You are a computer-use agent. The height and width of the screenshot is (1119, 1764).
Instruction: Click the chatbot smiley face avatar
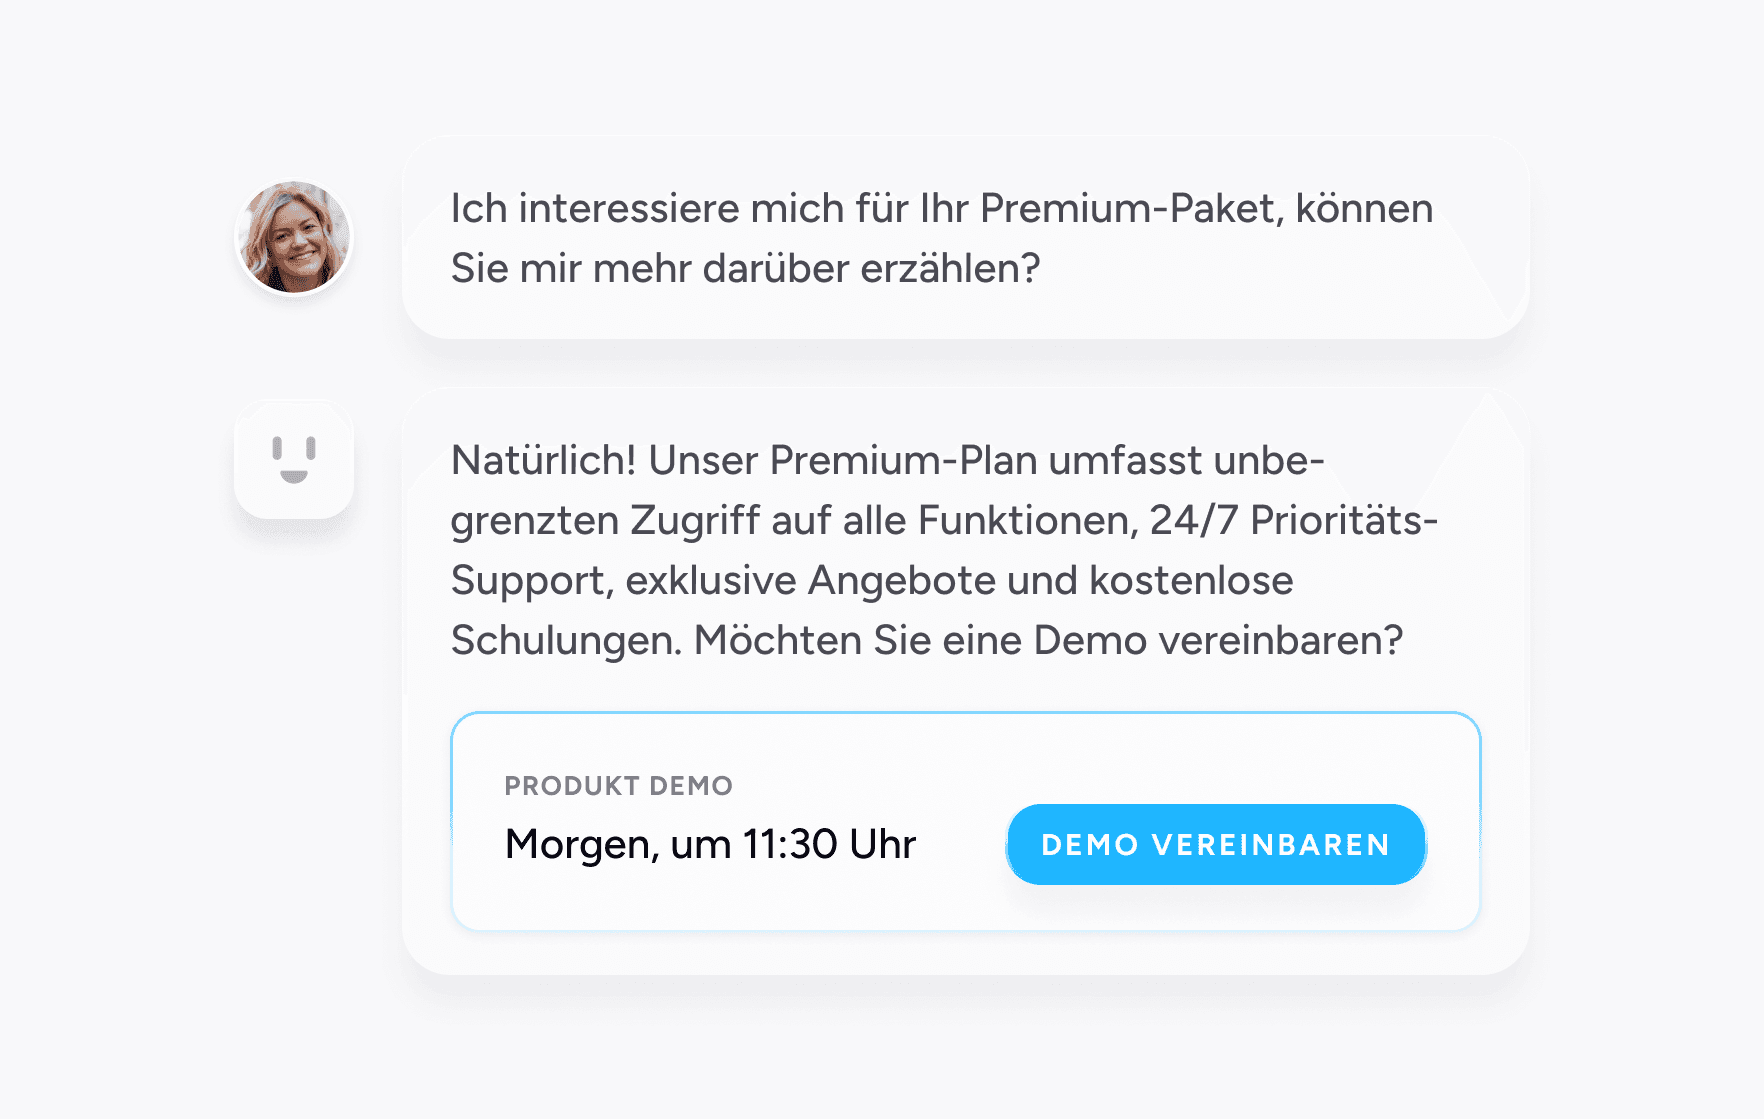[x=294, y=460]
